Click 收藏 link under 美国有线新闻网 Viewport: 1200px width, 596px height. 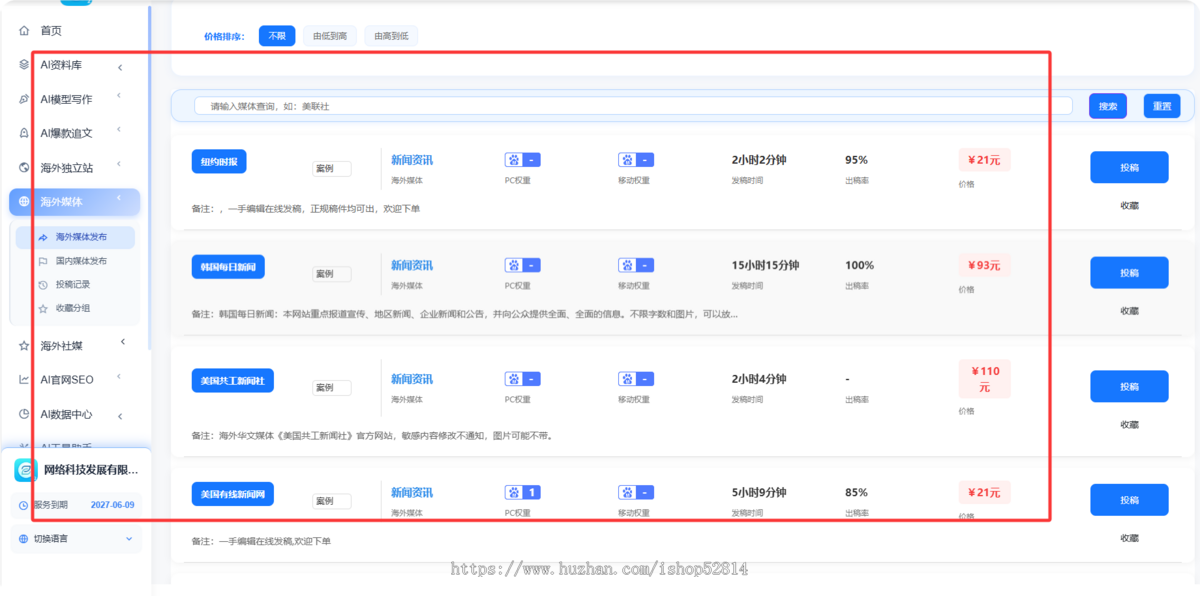(1129, 537)
